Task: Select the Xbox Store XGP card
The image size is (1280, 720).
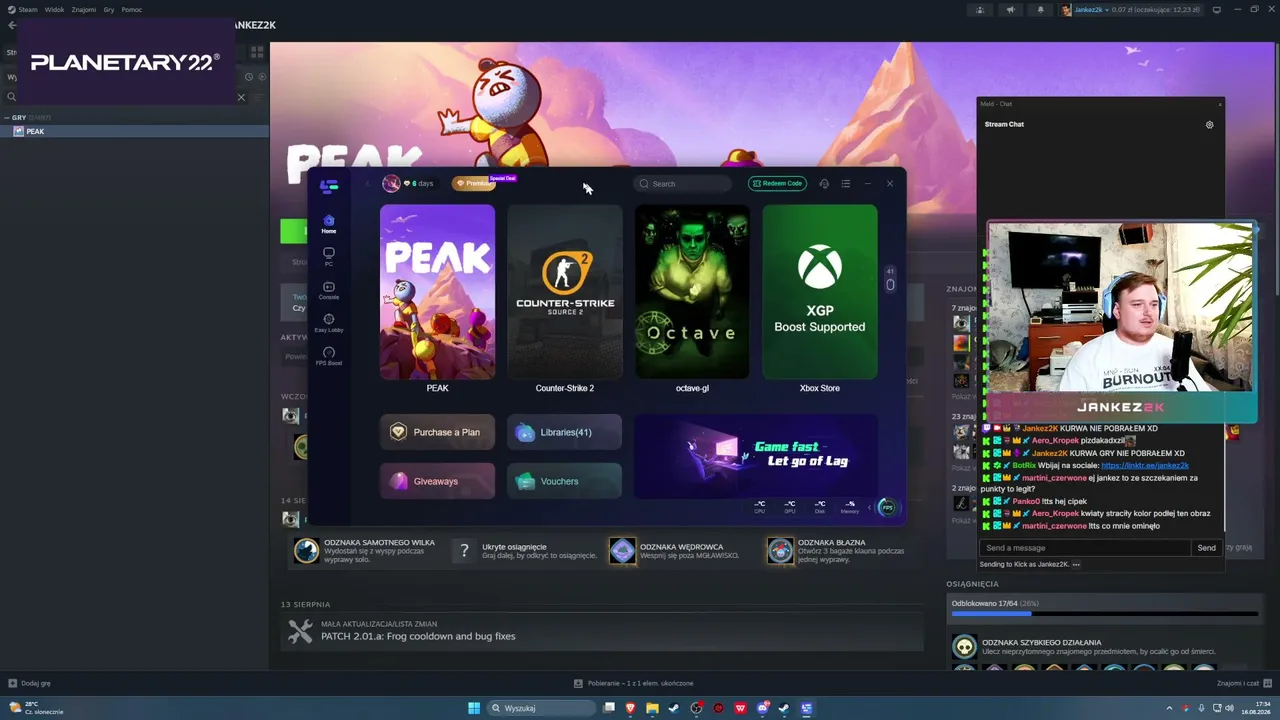Action: [x=820, y=292]
